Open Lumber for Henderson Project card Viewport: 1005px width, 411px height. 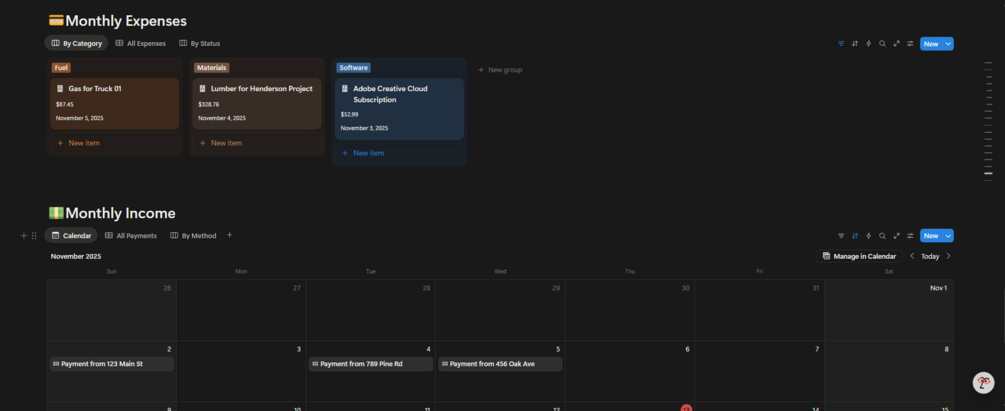tap(257, 104)
